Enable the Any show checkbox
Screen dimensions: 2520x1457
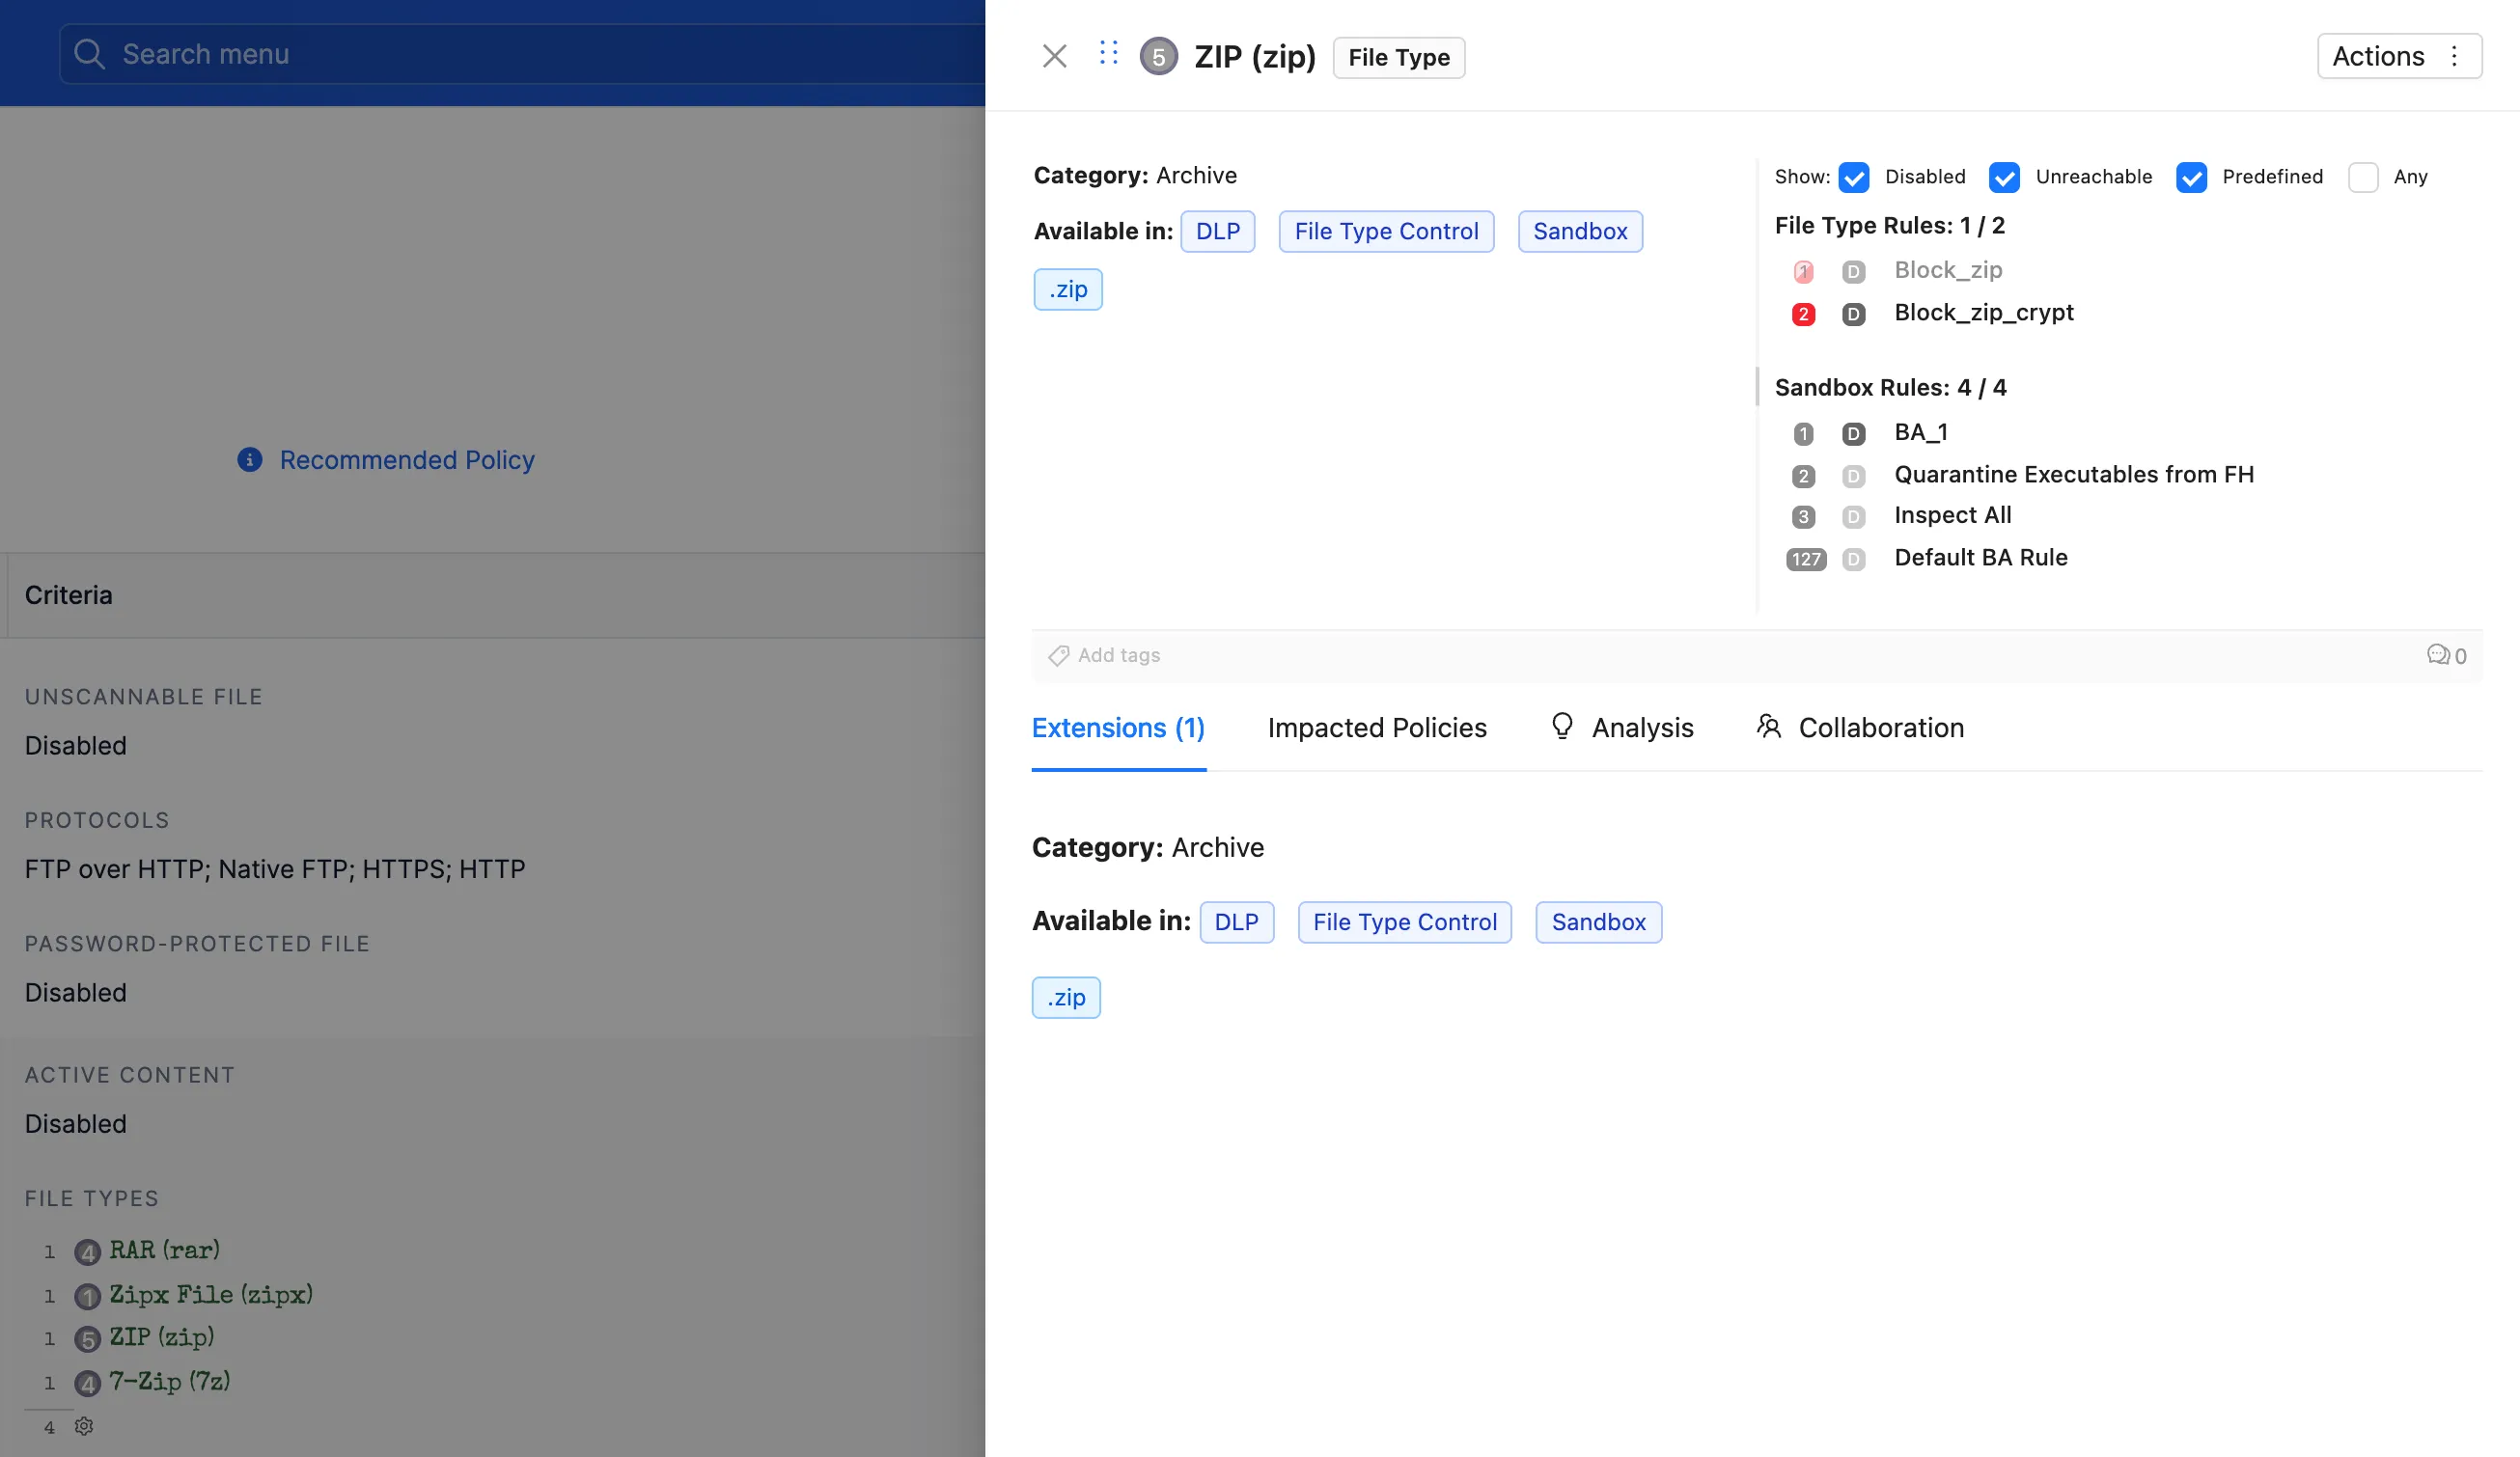[x=2363, y=177]
